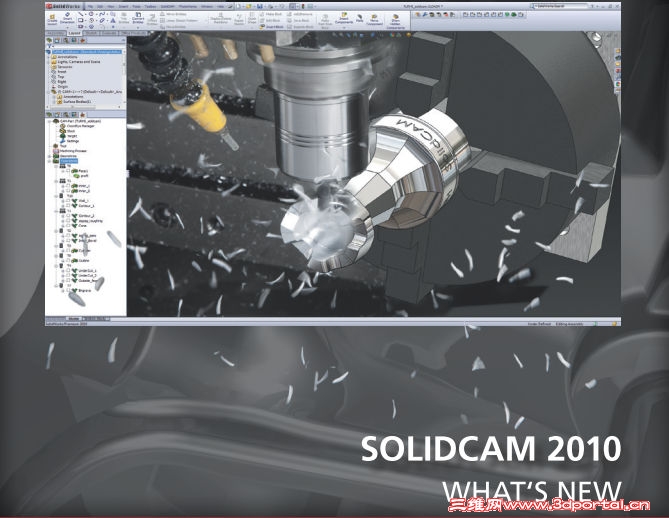The width and height of the screenshot is (669, 518).
Task: Click the Create Layout button
Action: (52, 19)
